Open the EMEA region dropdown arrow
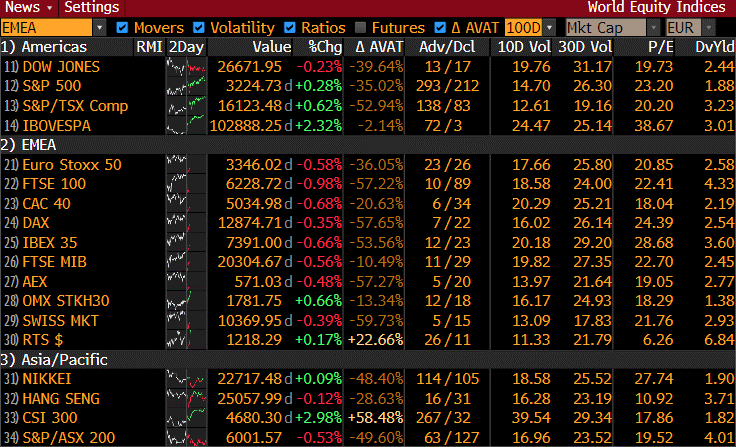736x447 pixels. point(99,28)
